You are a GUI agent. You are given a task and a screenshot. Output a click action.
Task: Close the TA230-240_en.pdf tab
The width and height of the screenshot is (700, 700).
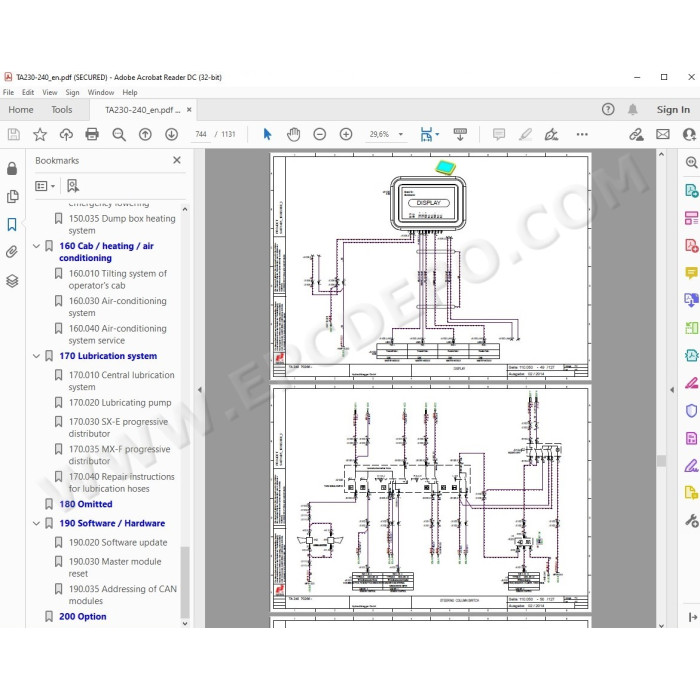click(x=189, y=109)
